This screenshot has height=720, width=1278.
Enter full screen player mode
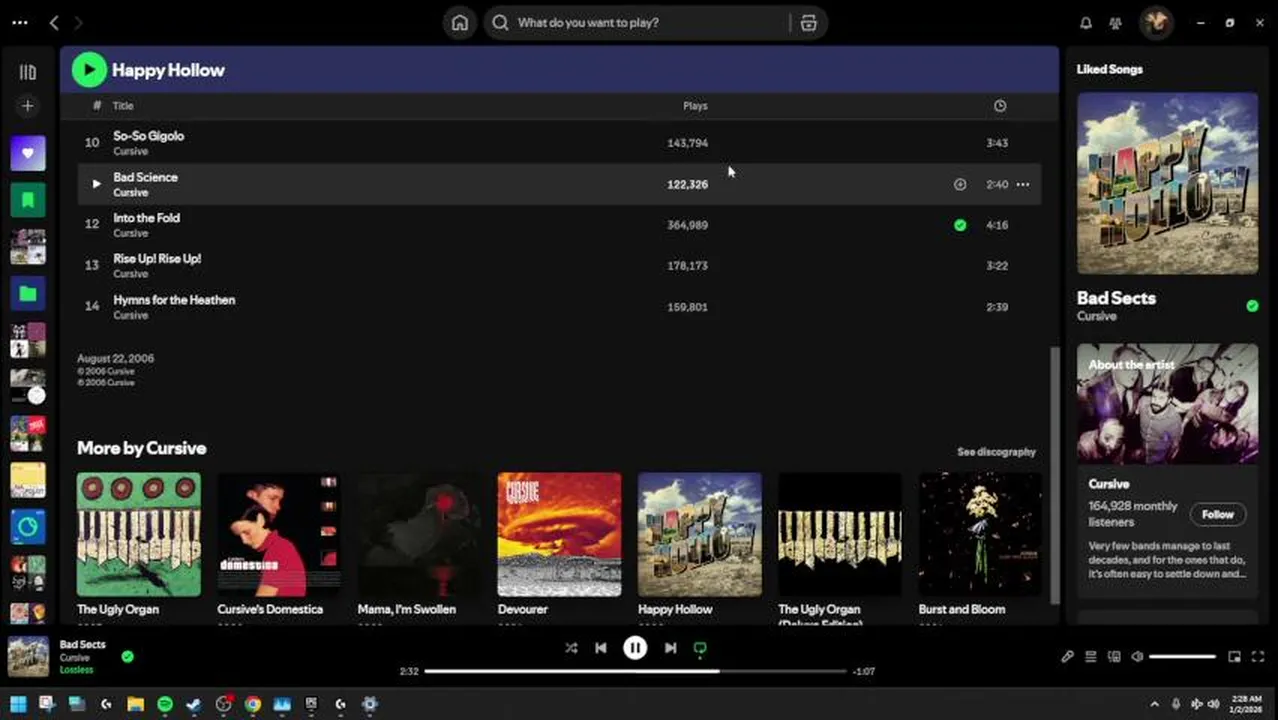tap(1258, 657)
